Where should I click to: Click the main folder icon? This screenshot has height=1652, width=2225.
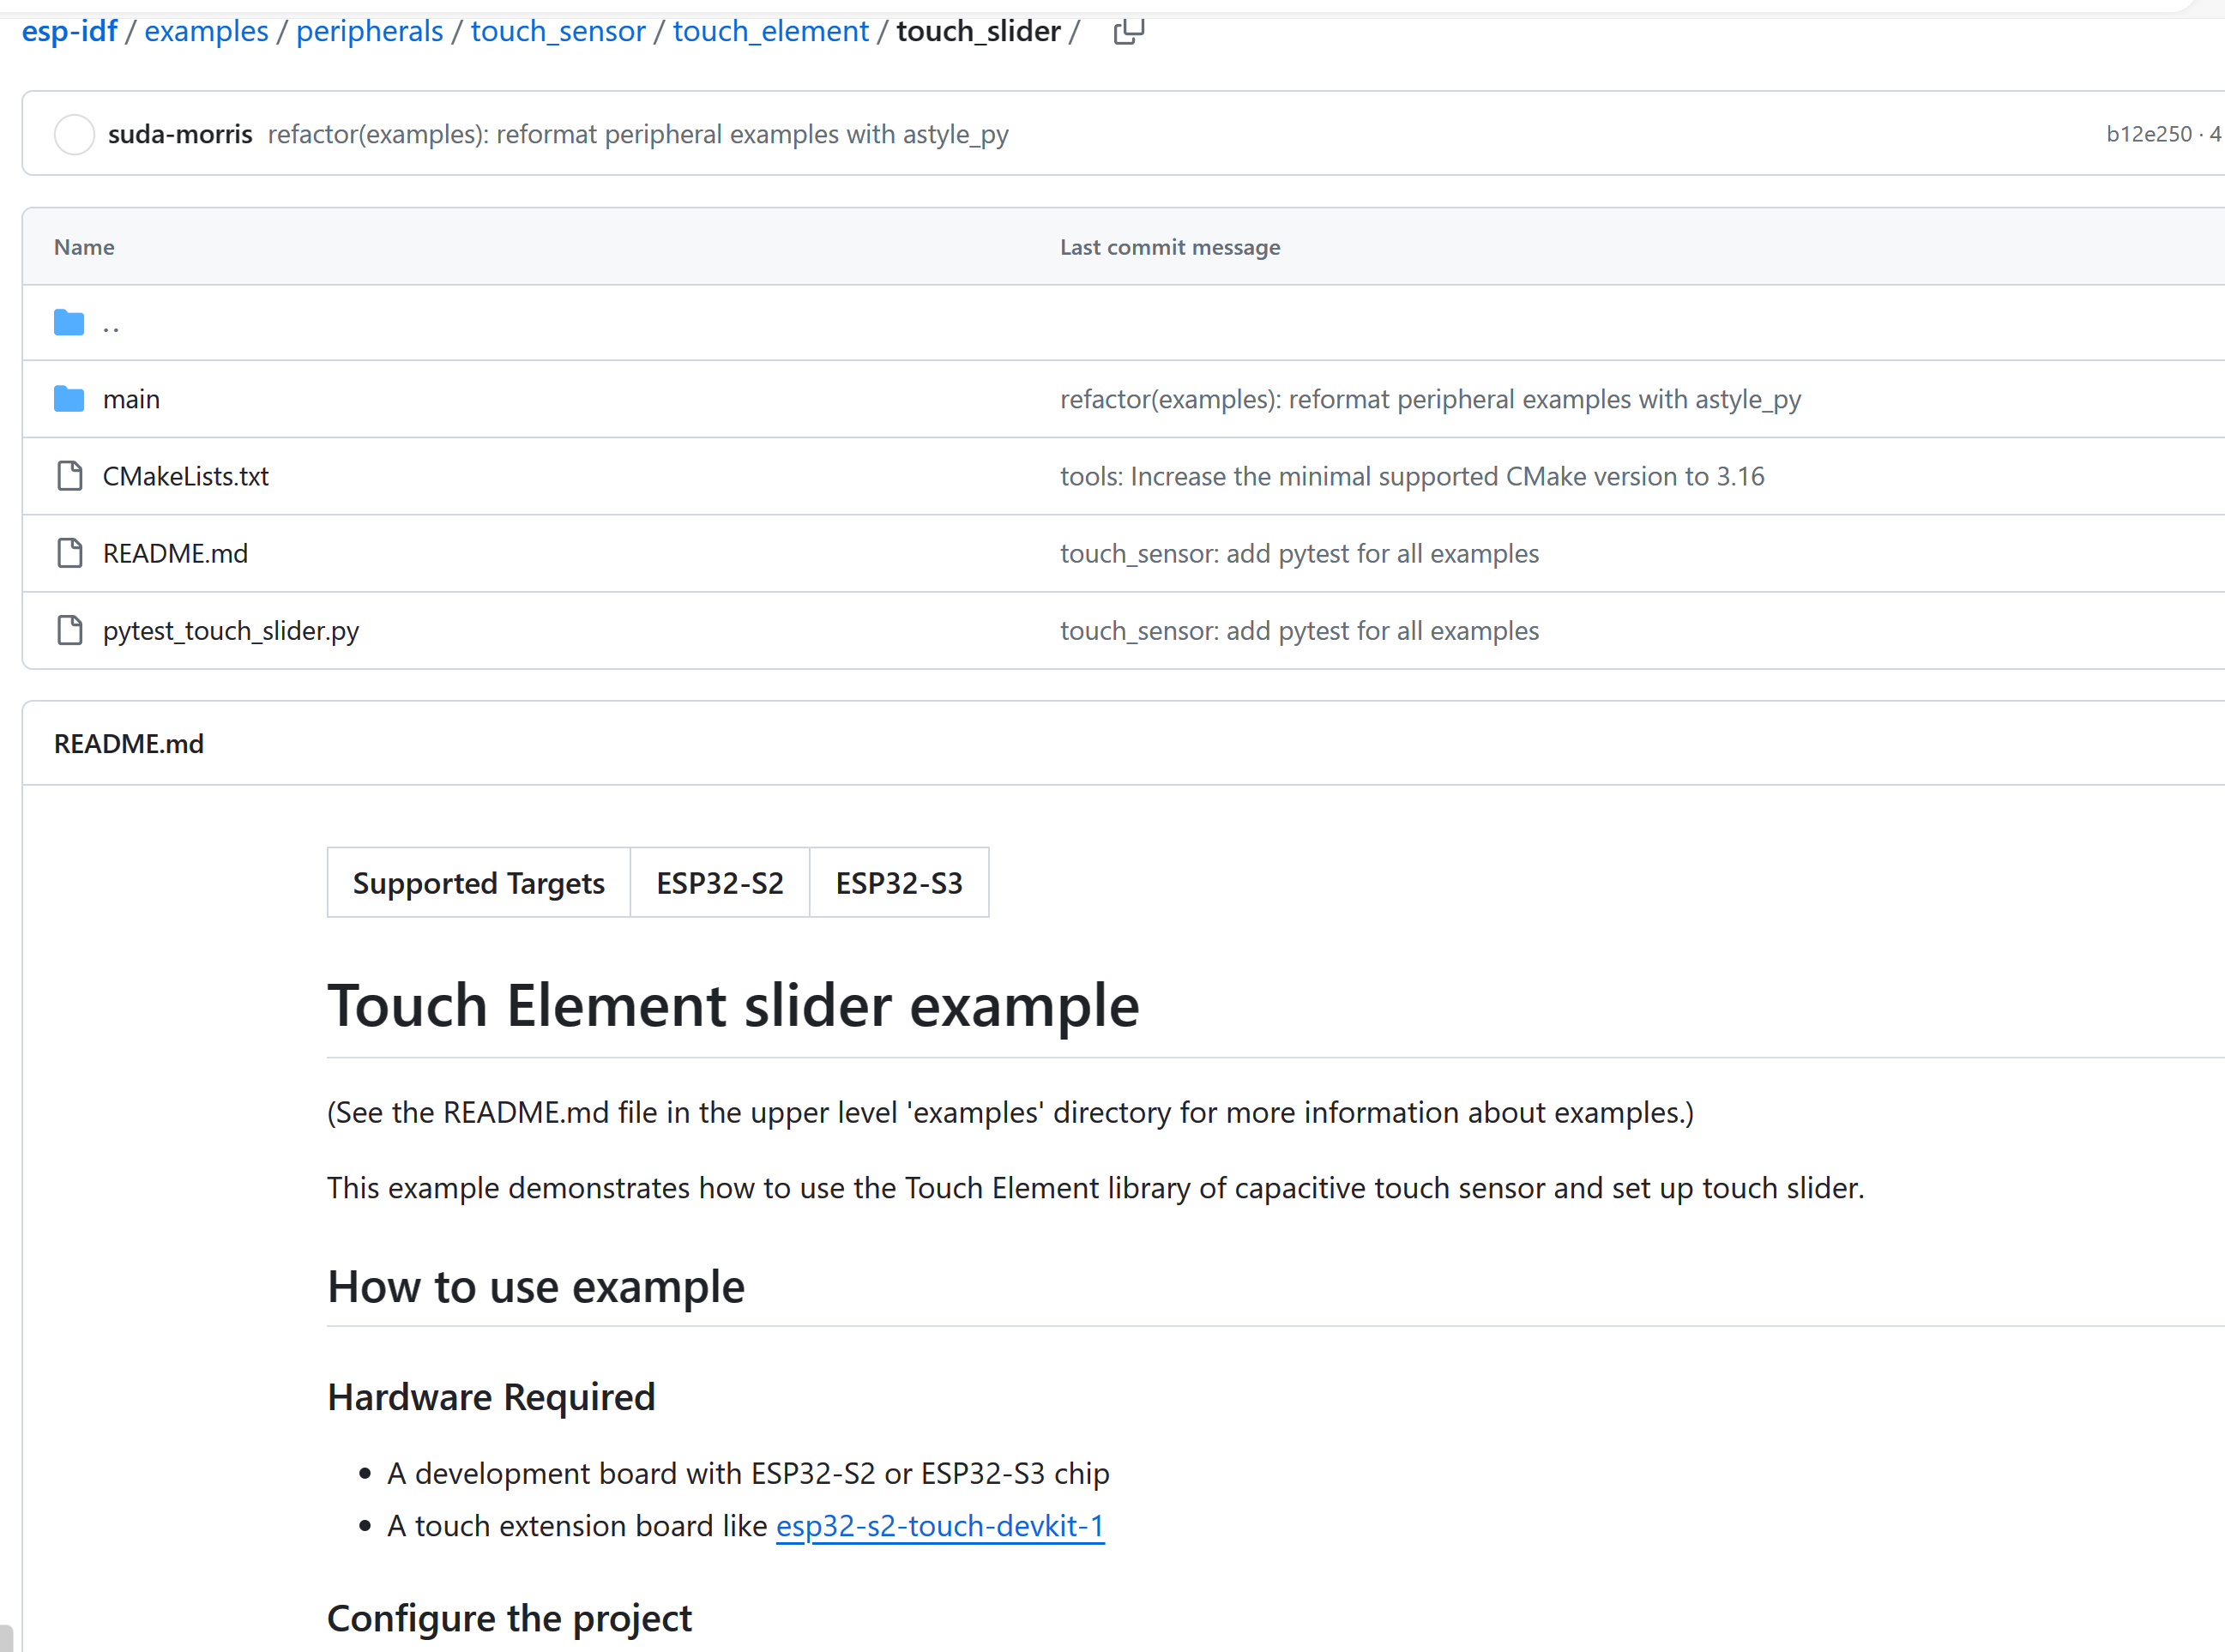click(69, 399)
